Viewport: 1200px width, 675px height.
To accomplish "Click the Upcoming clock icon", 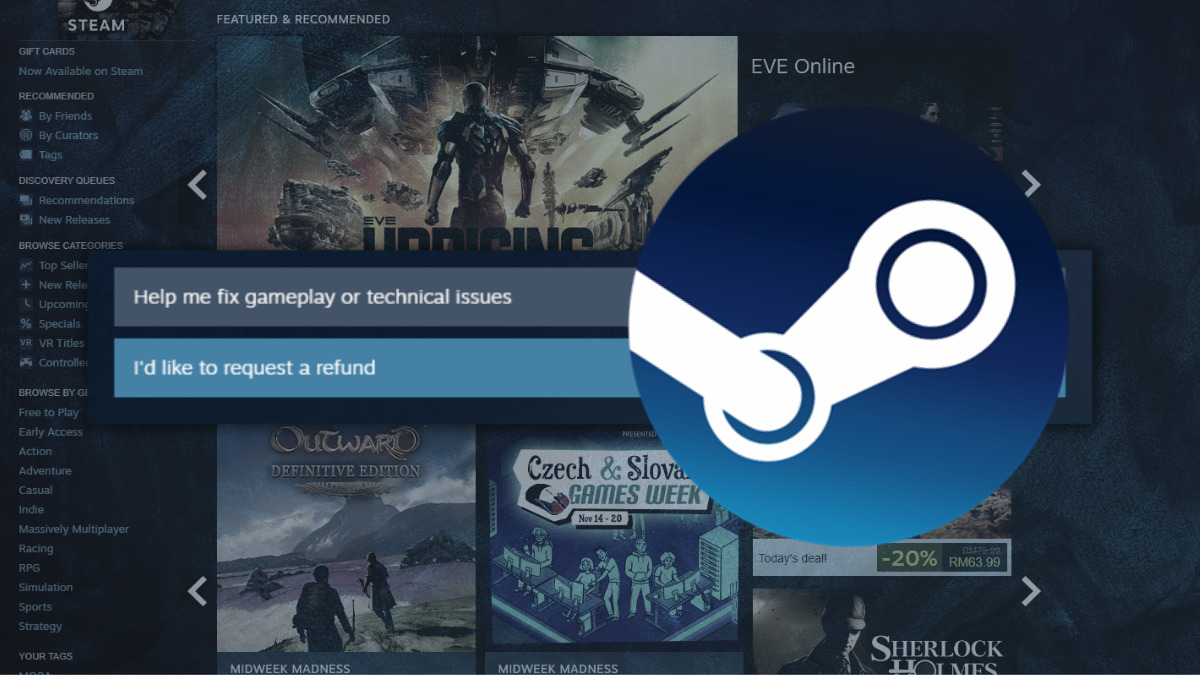I will [x=28, y=304].
